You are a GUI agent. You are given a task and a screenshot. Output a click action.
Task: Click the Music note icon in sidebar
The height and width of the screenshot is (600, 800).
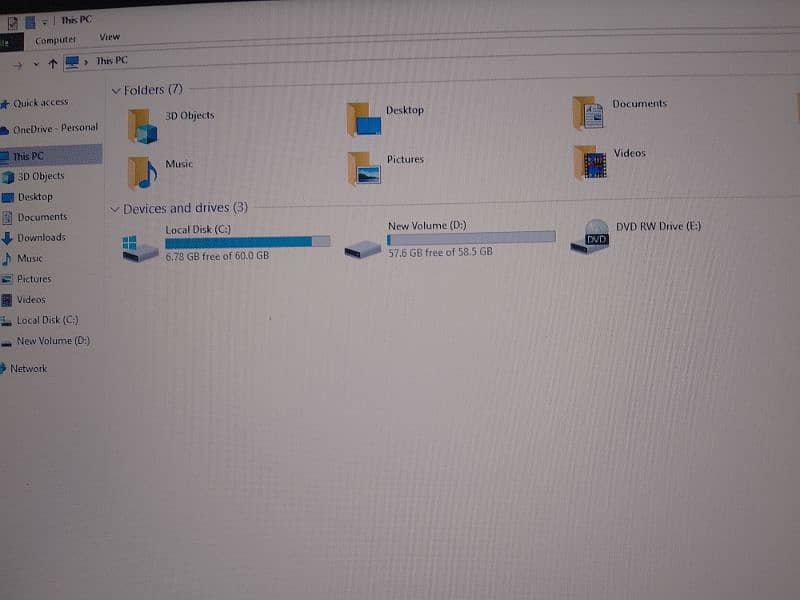7,259
